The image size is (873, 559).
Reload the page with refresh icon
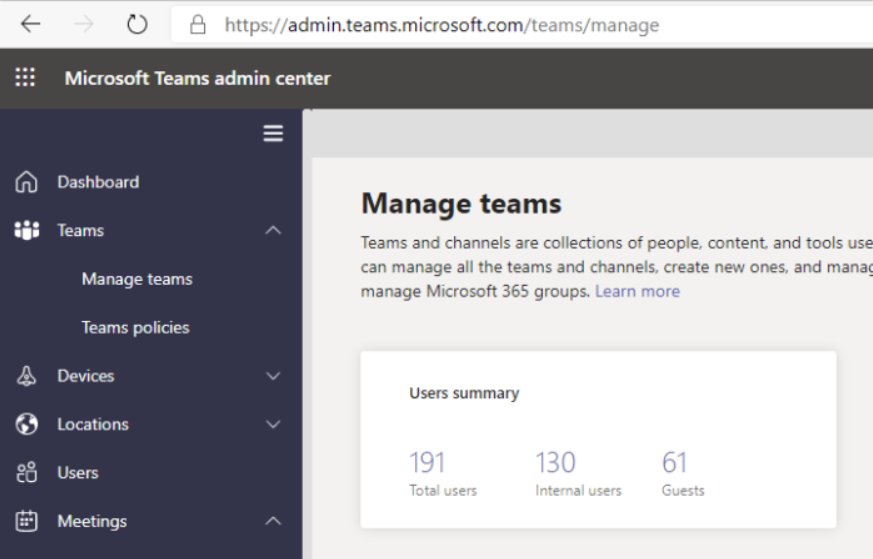coord(137,24)
